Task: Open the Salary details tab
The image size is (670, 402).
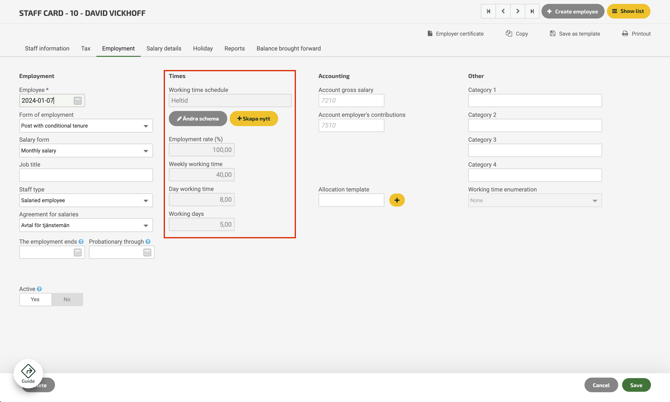Action: pos(164,49)
